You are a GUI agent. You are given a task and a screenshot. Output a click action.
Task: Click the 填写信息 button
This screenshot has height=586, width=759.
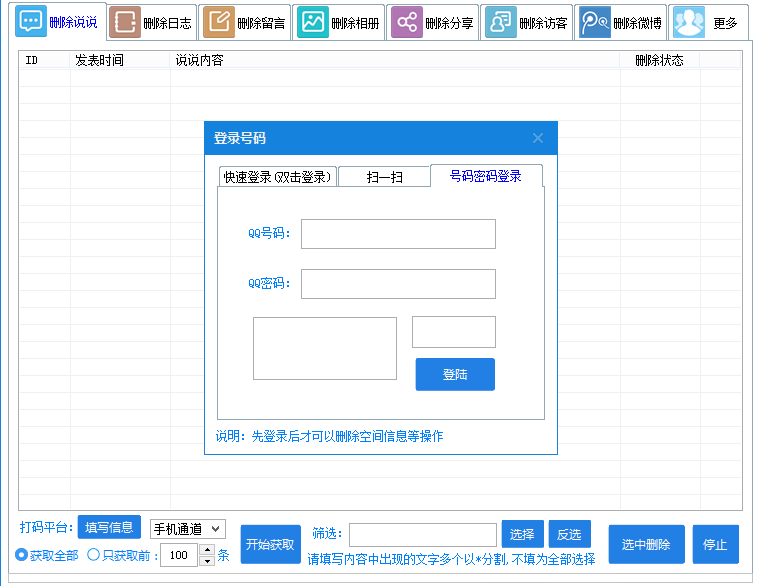pyautogui.click(x=109, y=527)
